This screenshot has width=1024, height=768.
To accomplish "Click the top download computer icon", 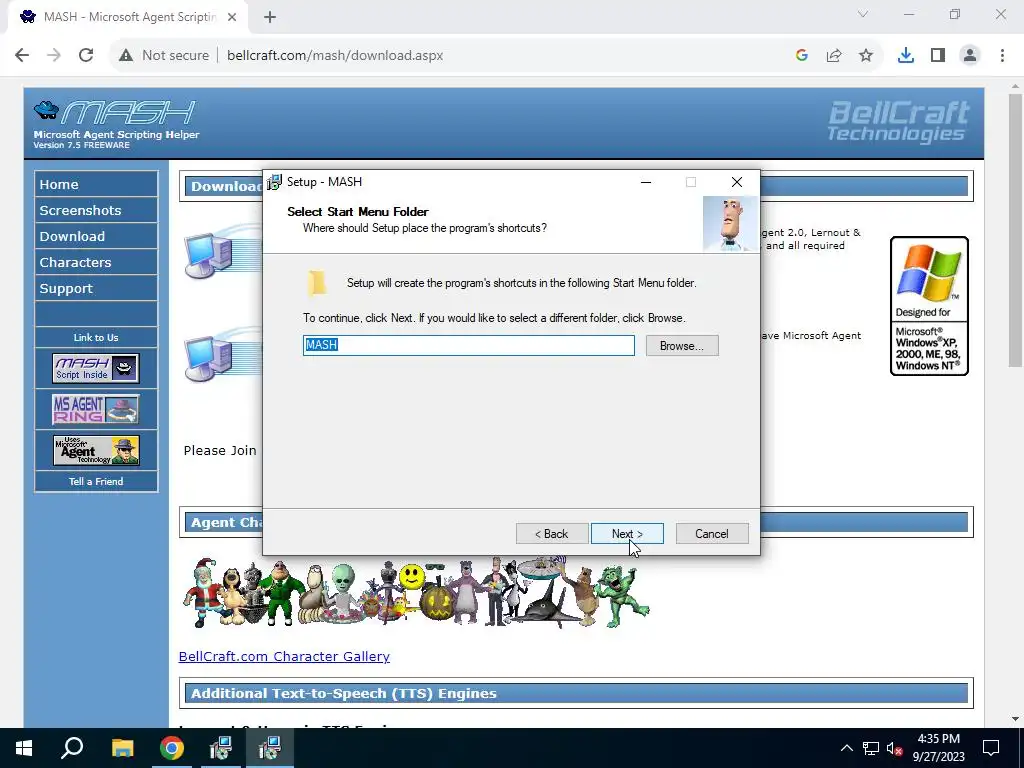I will point(209,251).
